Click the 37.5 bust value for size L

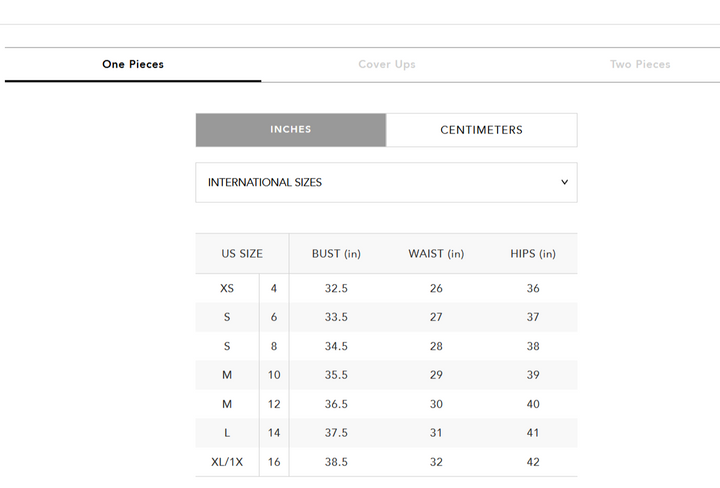(x=336, y=433)
